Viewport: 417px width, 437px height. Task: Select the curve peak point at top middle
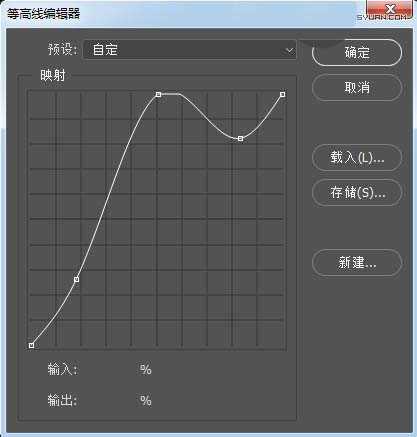coord(159,95)
